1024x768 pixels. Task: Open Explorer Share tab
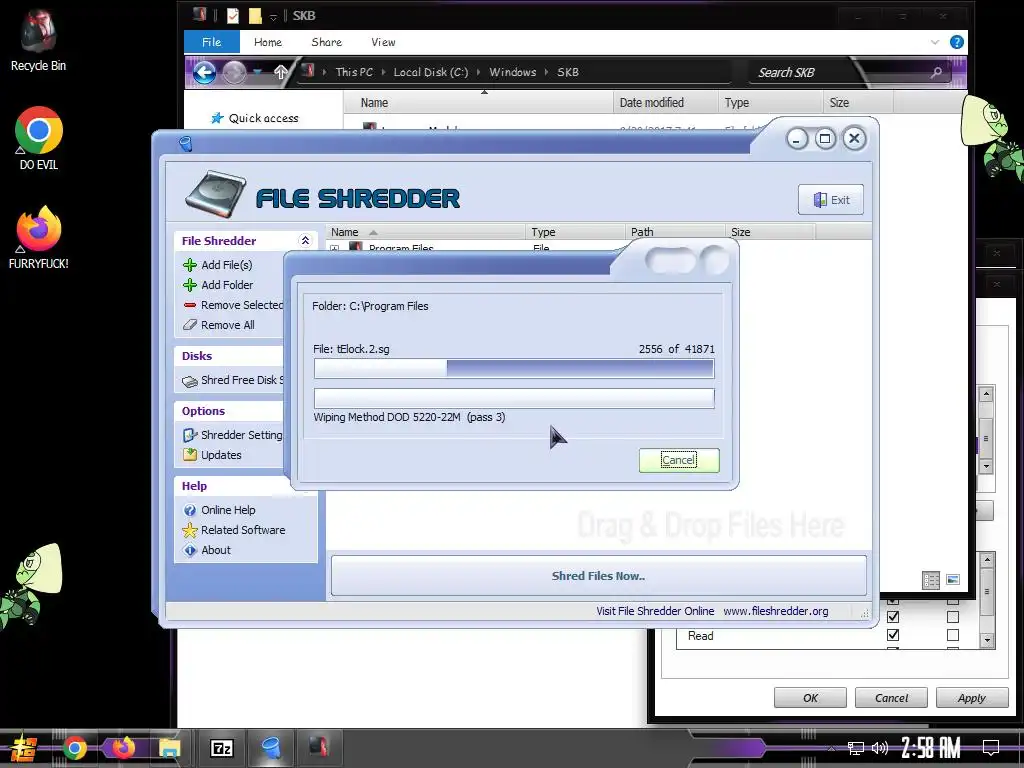[x=327, y=42]
